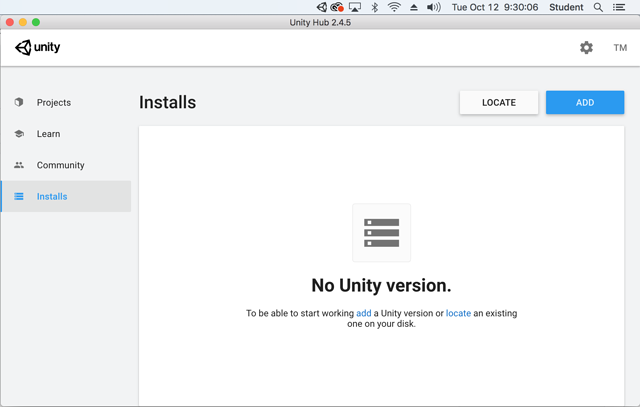This screenshot has width=640, height=407.
Task: Click the 'No Unity version.' heading
Action: pos(381,285)
